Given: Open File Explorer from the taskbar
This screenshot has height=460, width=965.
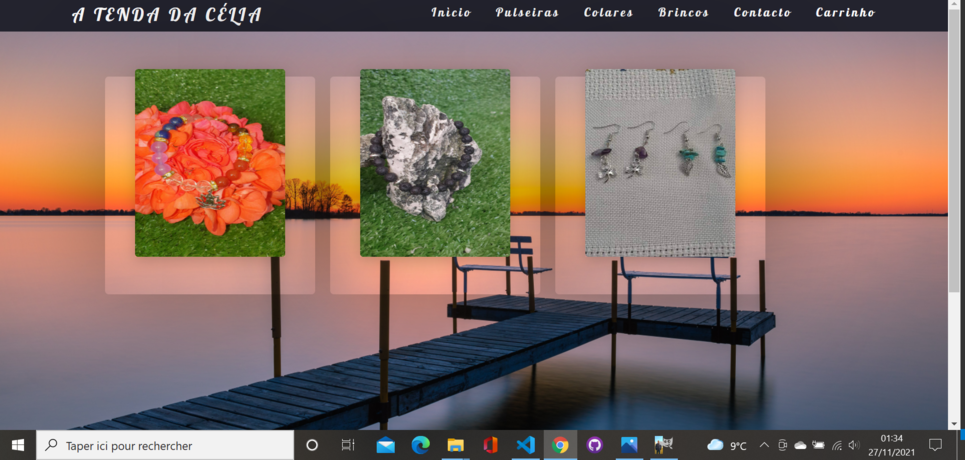Looking at the screenshot, I should pyautogui.click(x=455, y=445).
